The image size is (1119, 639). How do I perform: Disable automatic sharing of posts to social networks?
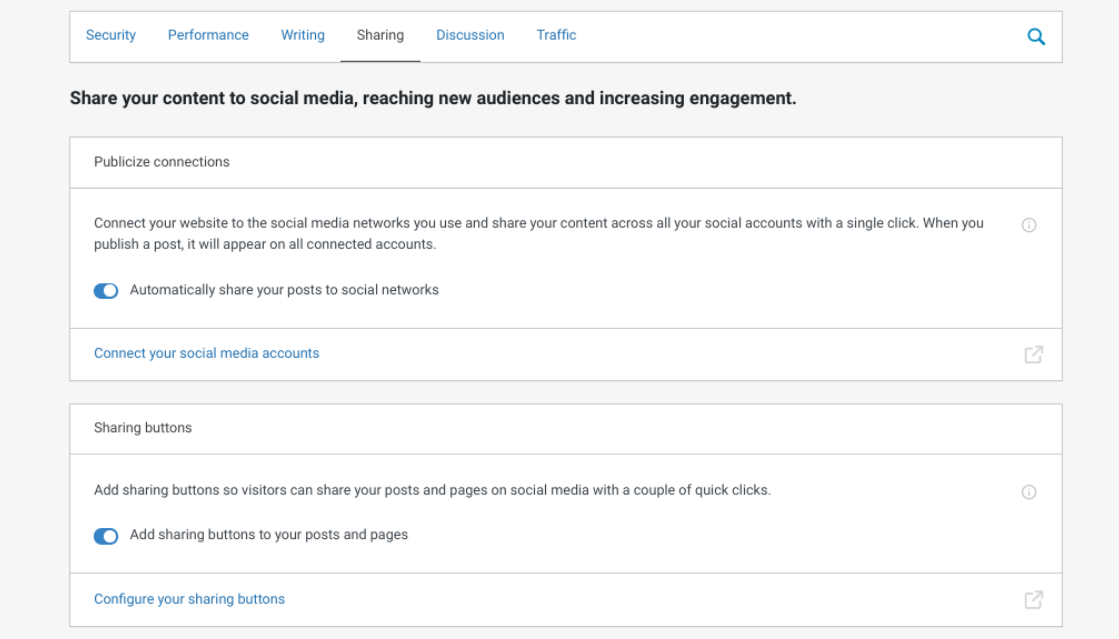click(106, 290)
